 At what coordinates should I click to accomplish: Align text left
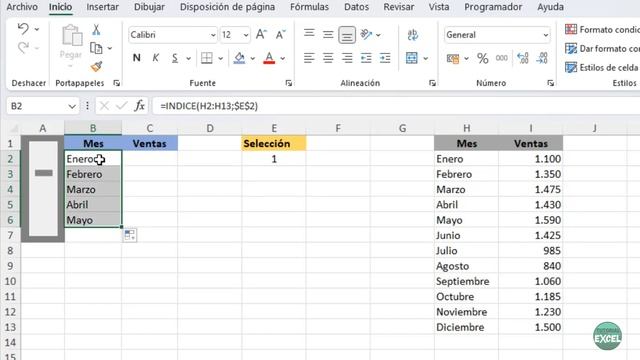click(x=309, y=58)
